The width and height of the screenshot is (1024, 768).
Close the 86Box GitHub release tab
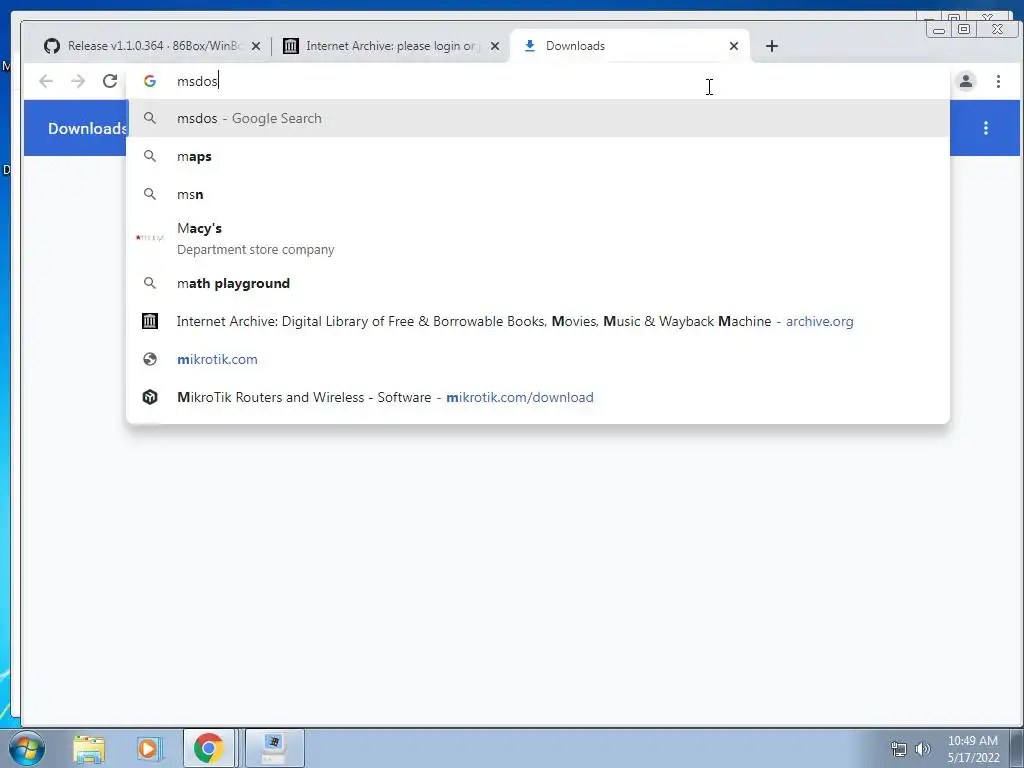click(x=256, y=46)
